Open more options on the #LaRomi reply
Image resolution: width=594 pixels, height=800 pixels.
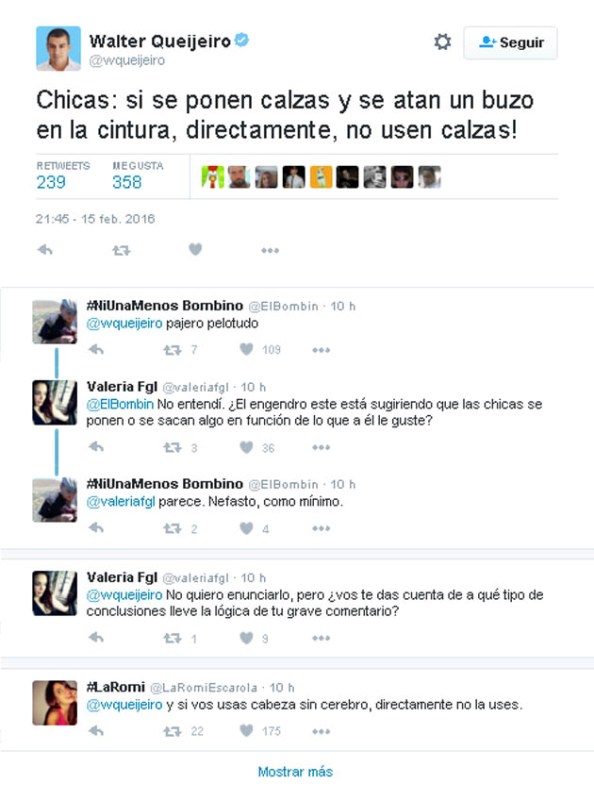pyautogui.click(x=321, y=732)
